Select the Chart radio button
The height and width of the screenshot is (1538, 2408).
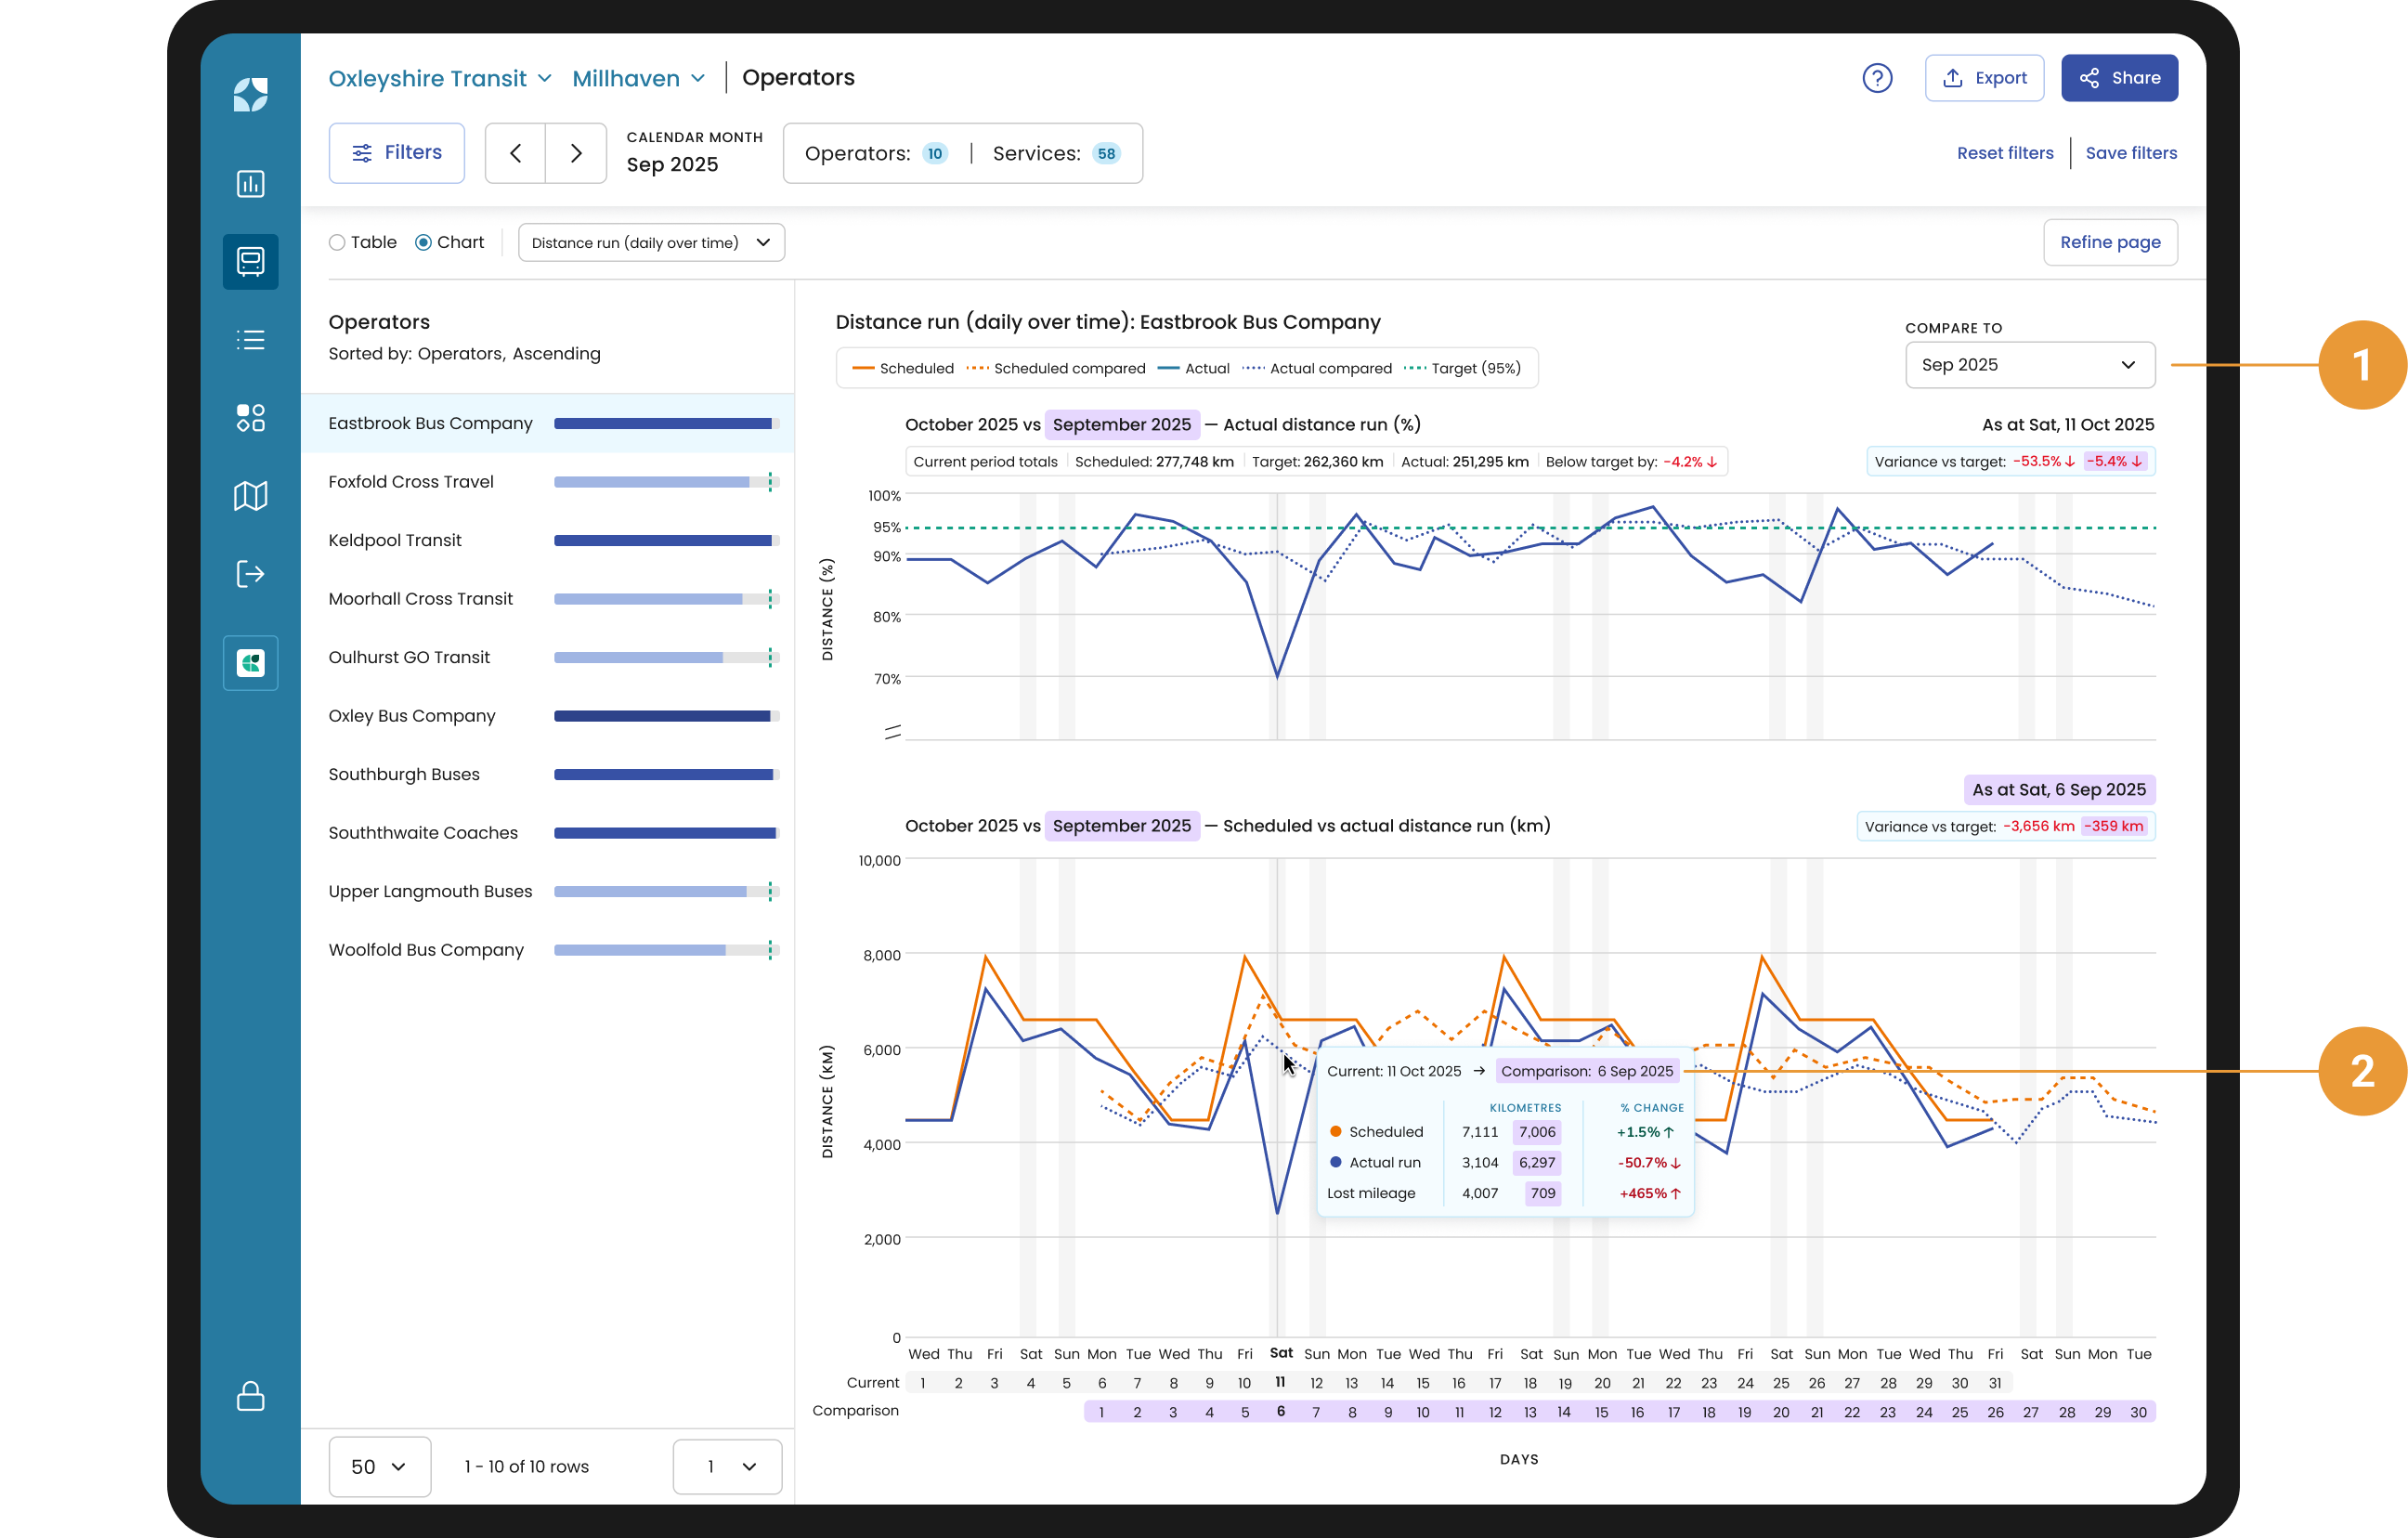click(423, 243)
